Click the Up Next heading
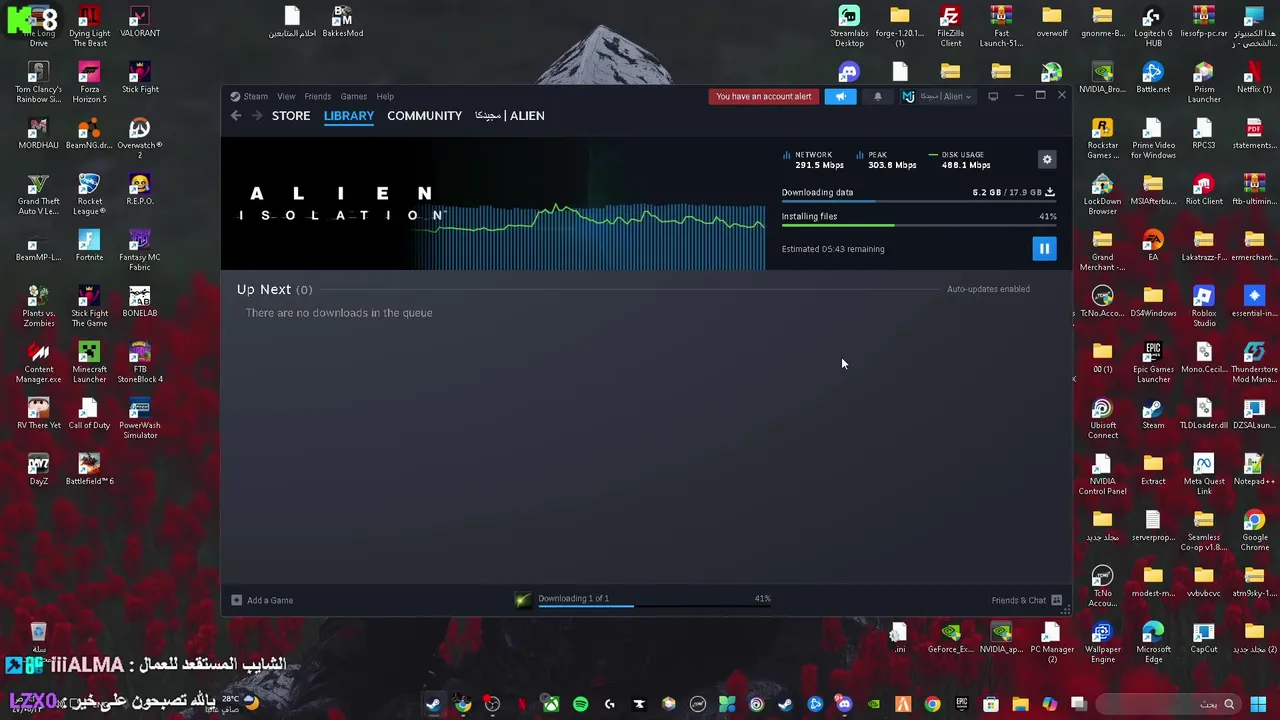 274,290
